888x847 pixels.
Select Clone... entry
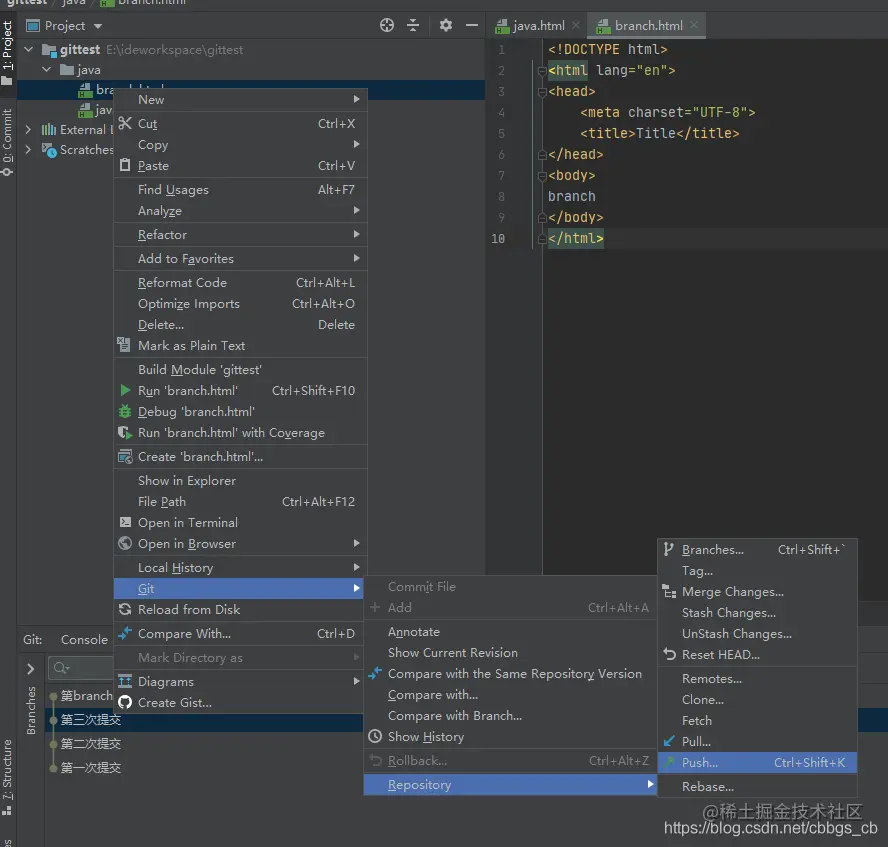pos(757,700)
